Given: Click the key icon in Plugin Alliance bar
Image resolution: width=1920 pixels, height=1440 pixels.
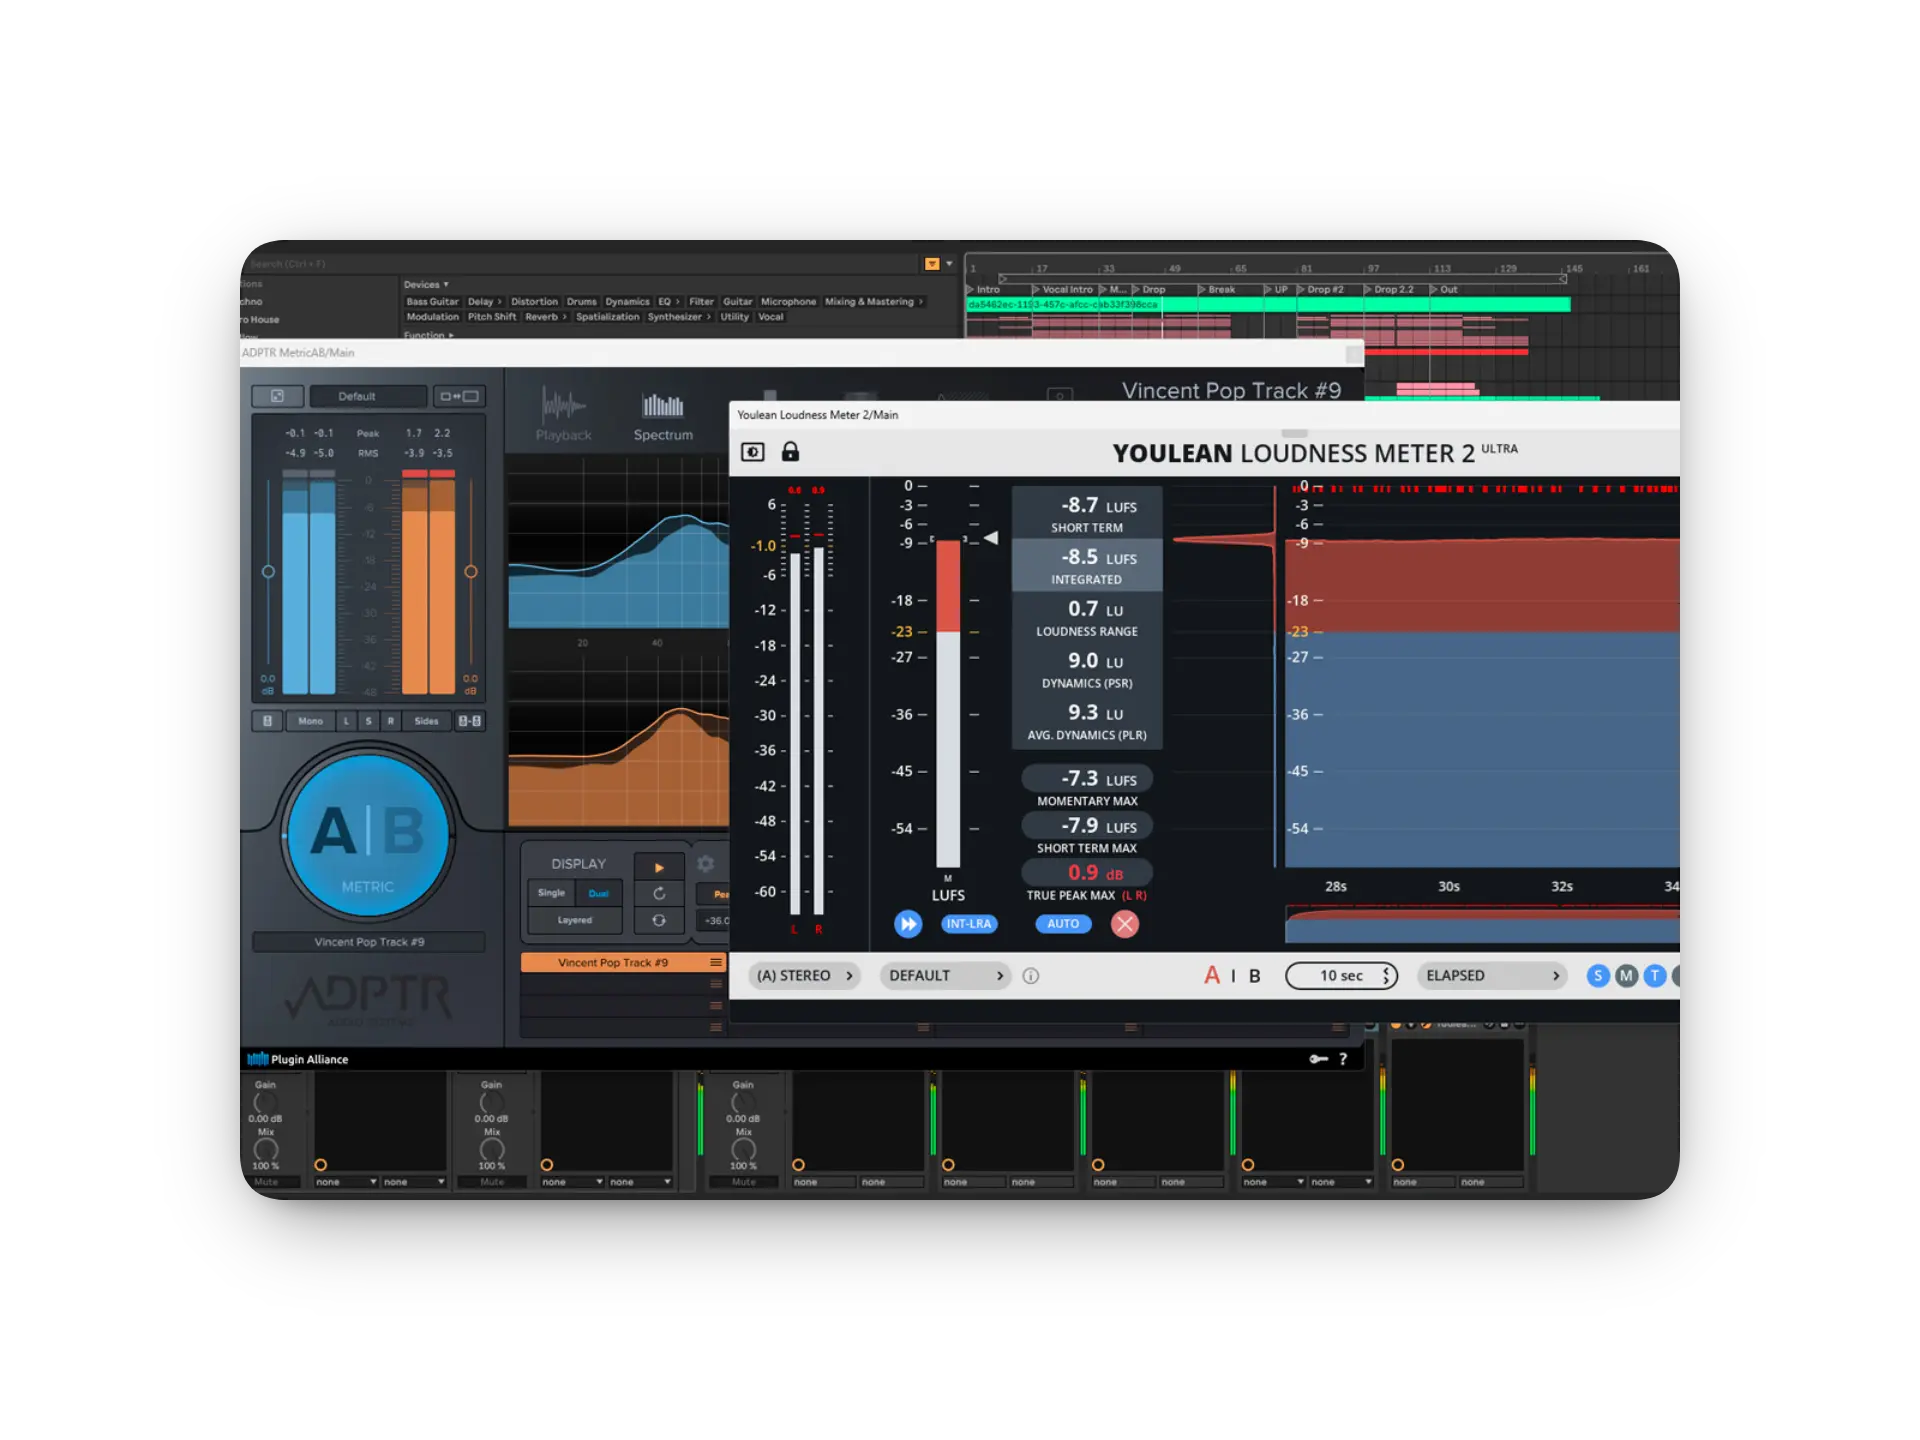Looking at the screenshot, I should tap(1319, 1059).
